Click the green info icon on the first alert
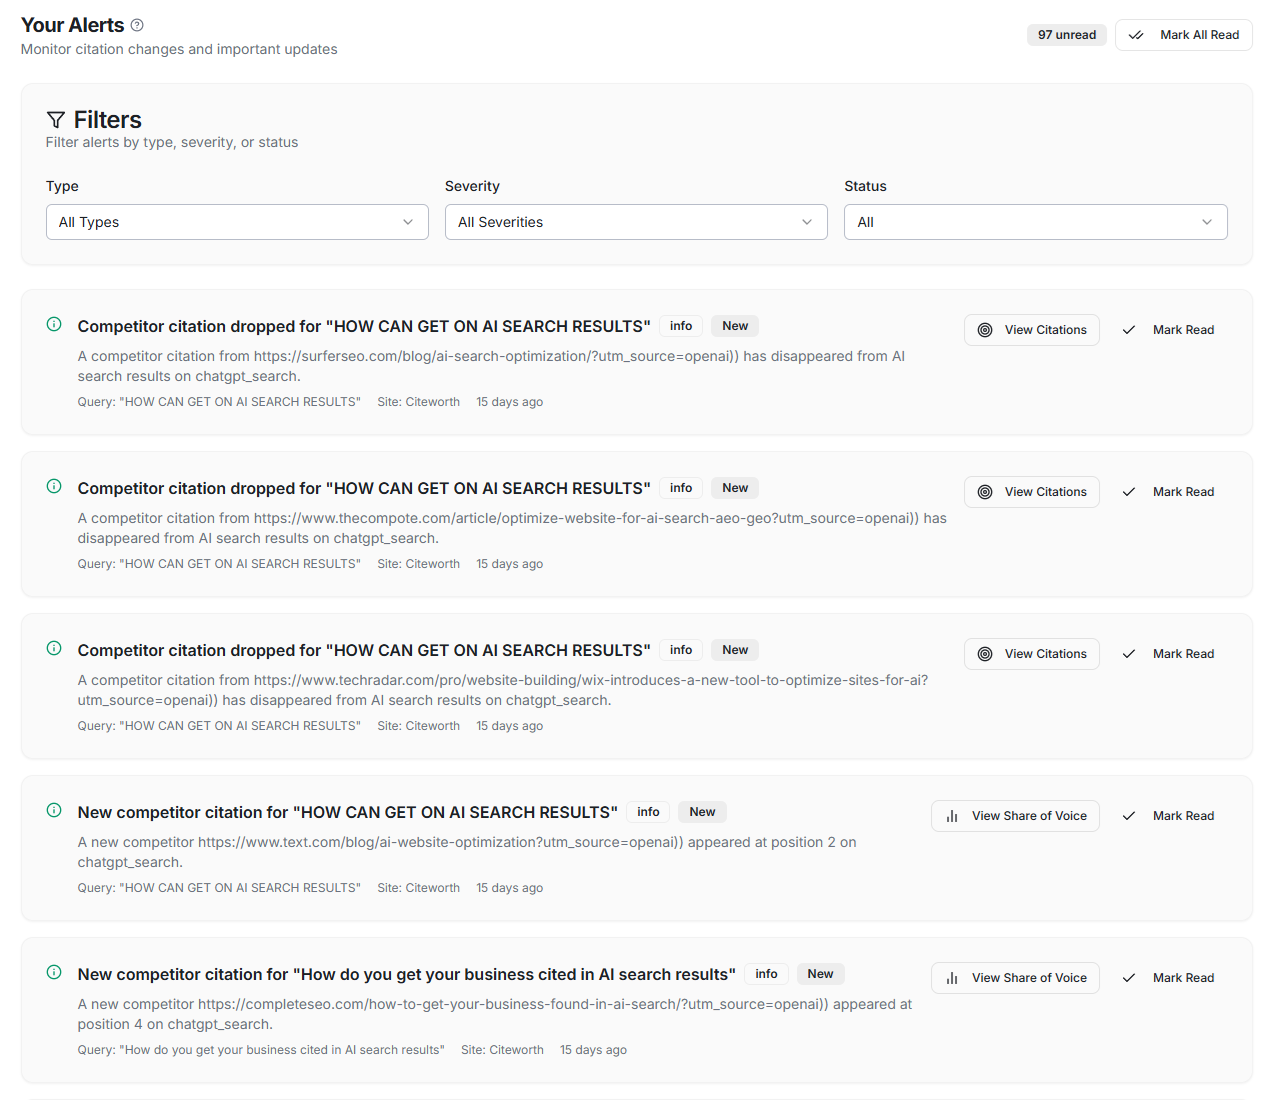 point(53,324)
